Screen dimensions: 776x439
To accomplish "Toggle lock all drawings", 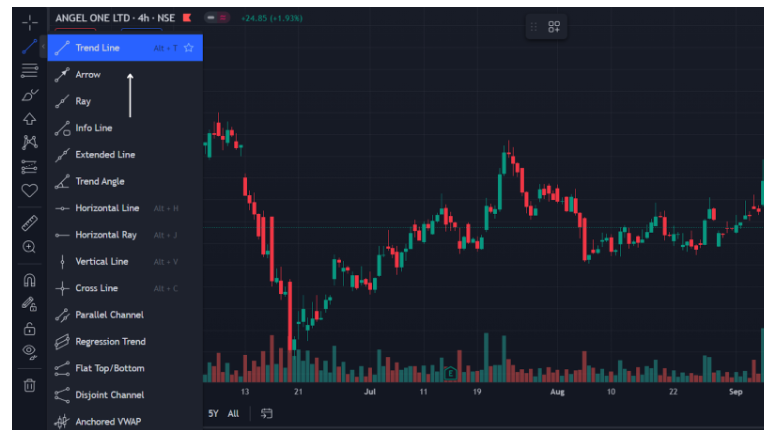I will (x=29, y=328).
